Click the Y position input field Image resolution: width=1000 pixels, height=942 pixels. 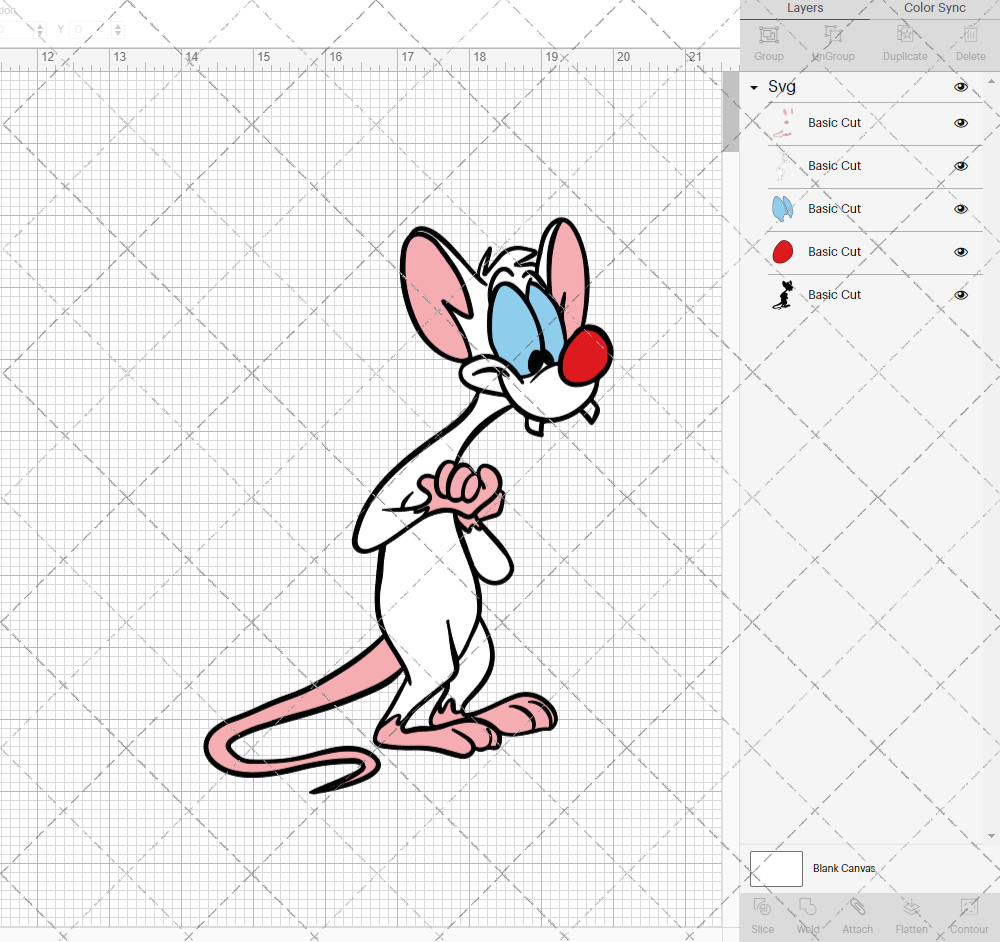89,29
